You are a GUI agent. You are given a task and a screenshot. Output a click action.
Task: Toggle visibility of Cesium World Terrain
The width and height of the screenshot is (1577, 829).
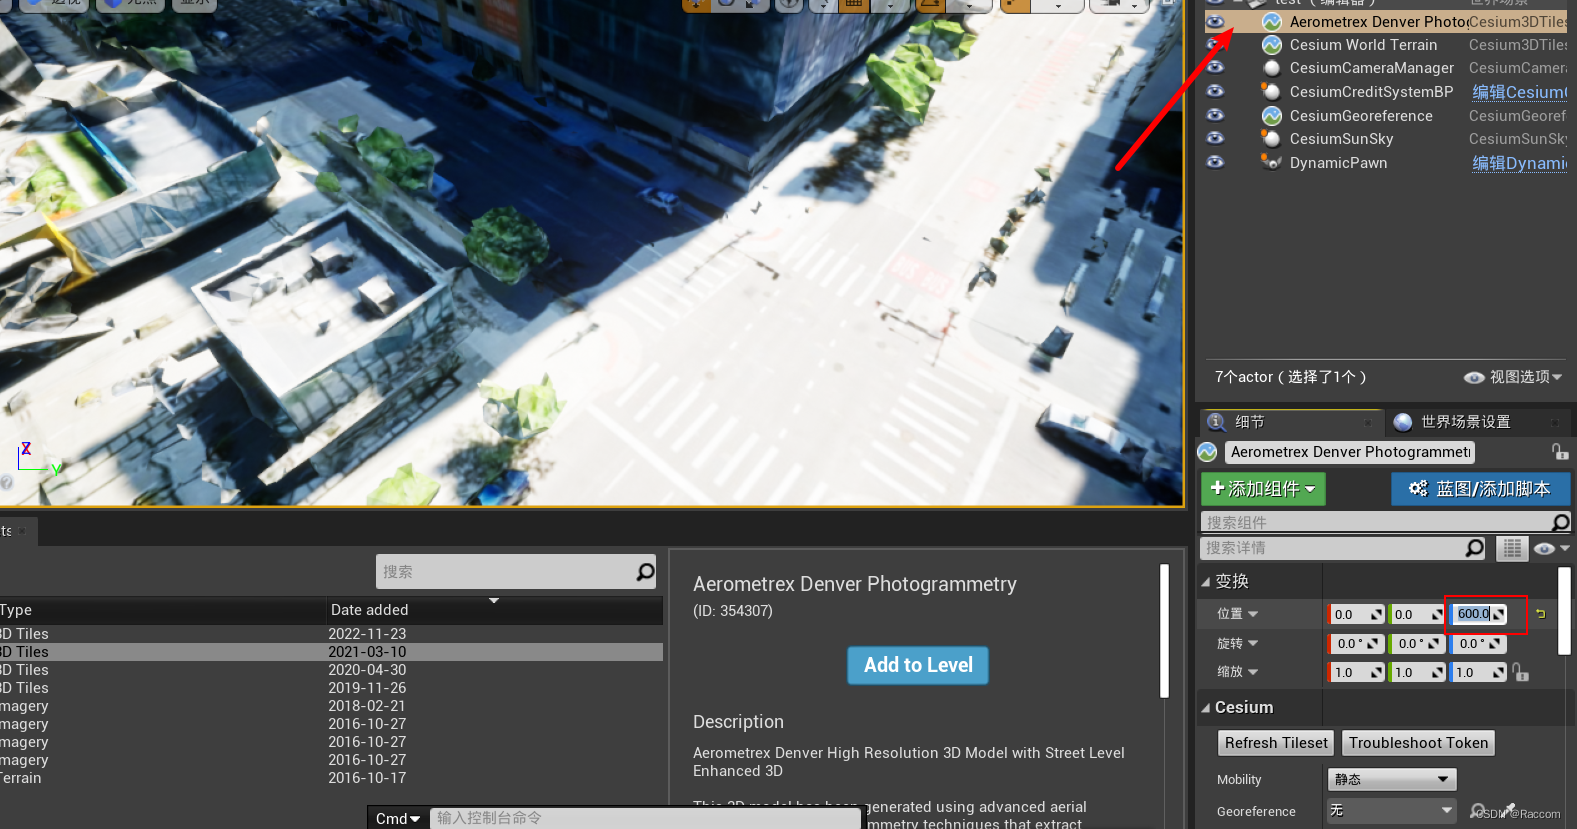(1215, 44)
